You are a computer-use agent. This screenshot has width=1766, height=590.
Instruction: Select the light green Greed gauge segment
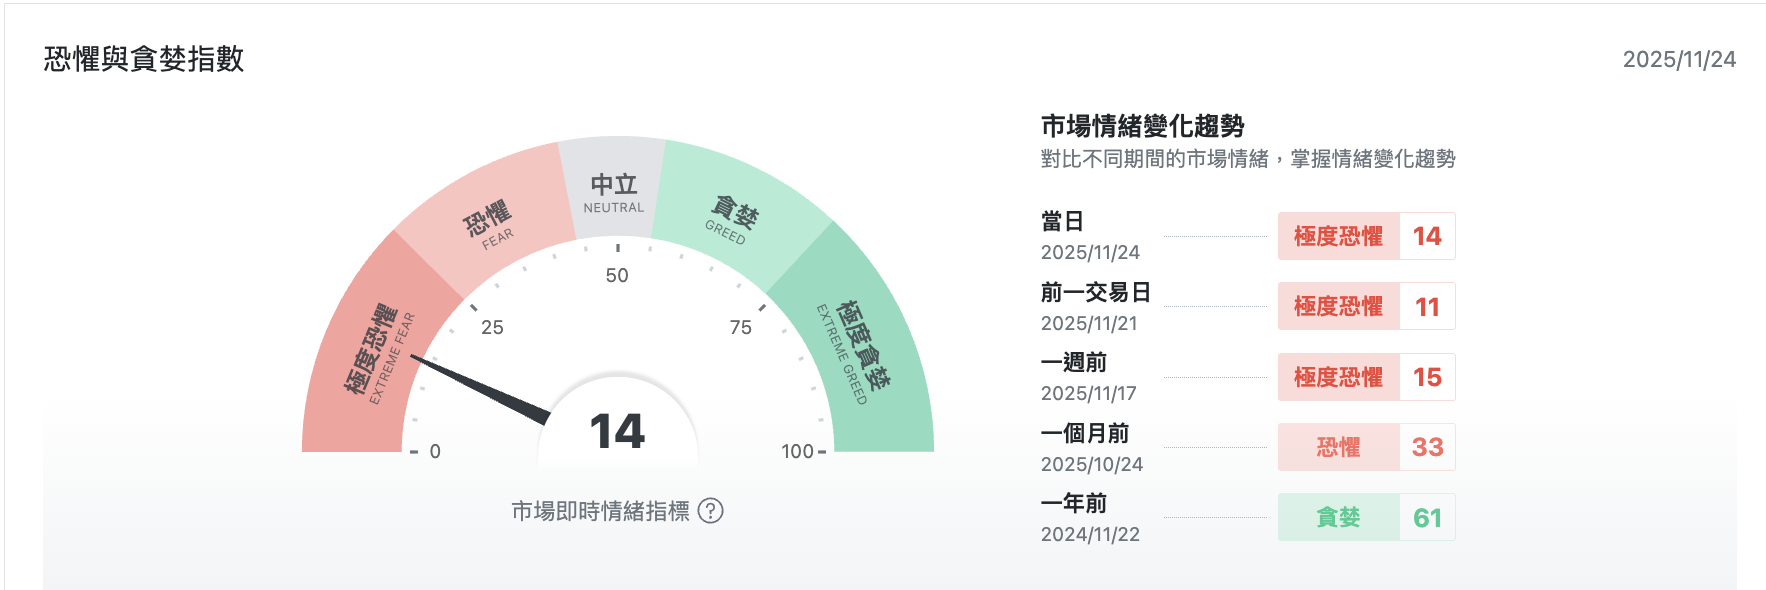click(x=735, y=213)
